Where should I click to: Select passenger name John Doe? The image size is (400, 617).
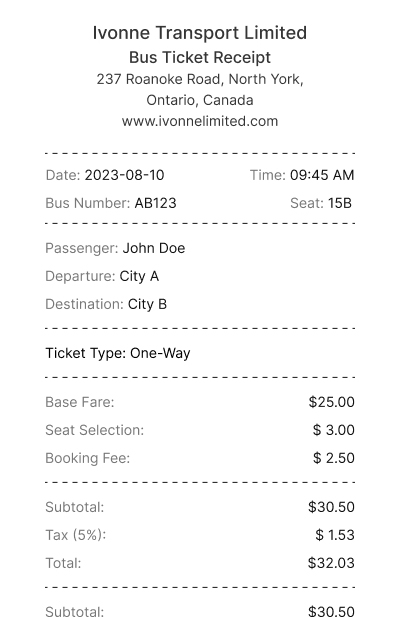point(154,248)
